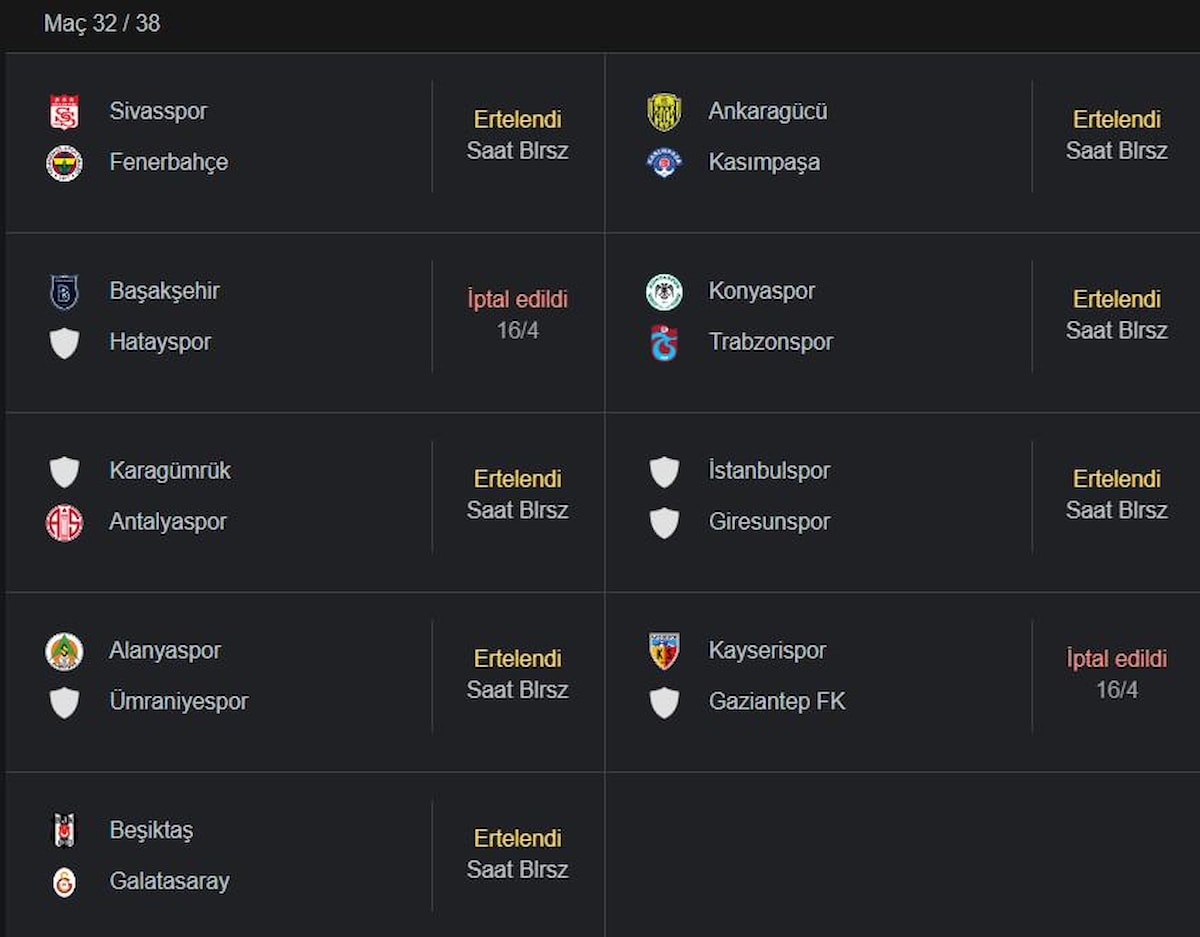Click the Ümraniyespor team name

[178, 702]
